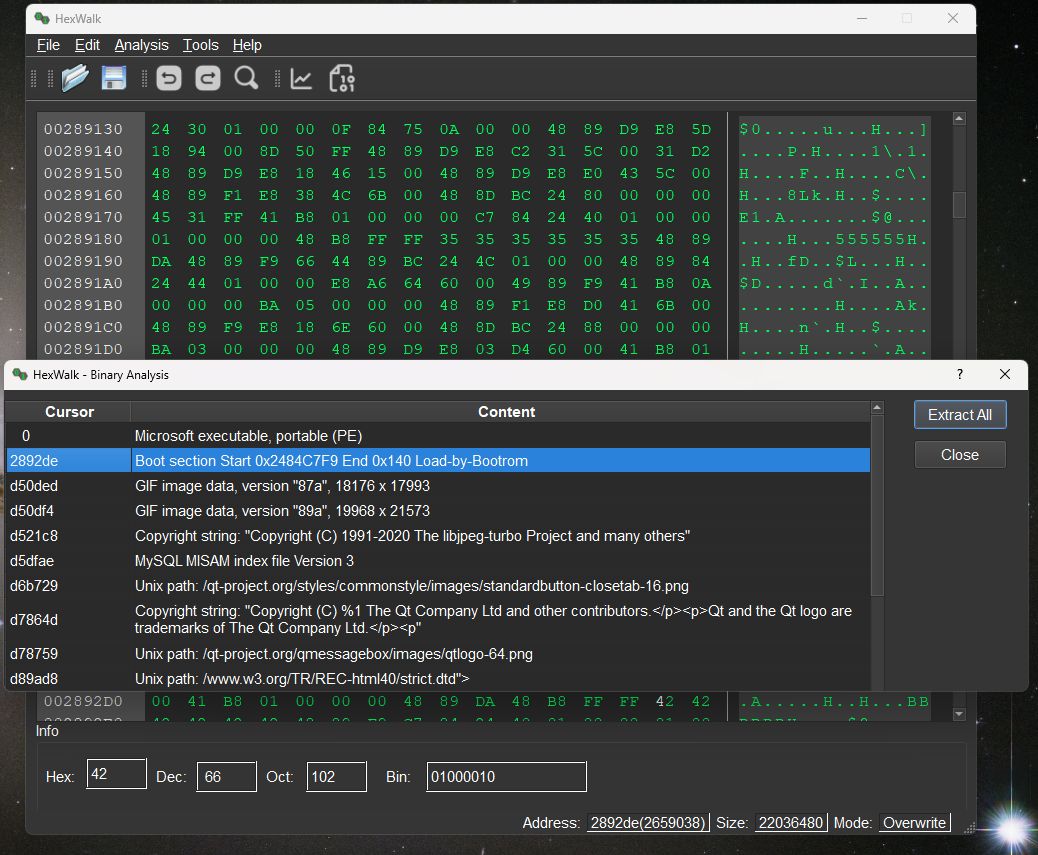Open the File menu

click(x=47, y=45)
